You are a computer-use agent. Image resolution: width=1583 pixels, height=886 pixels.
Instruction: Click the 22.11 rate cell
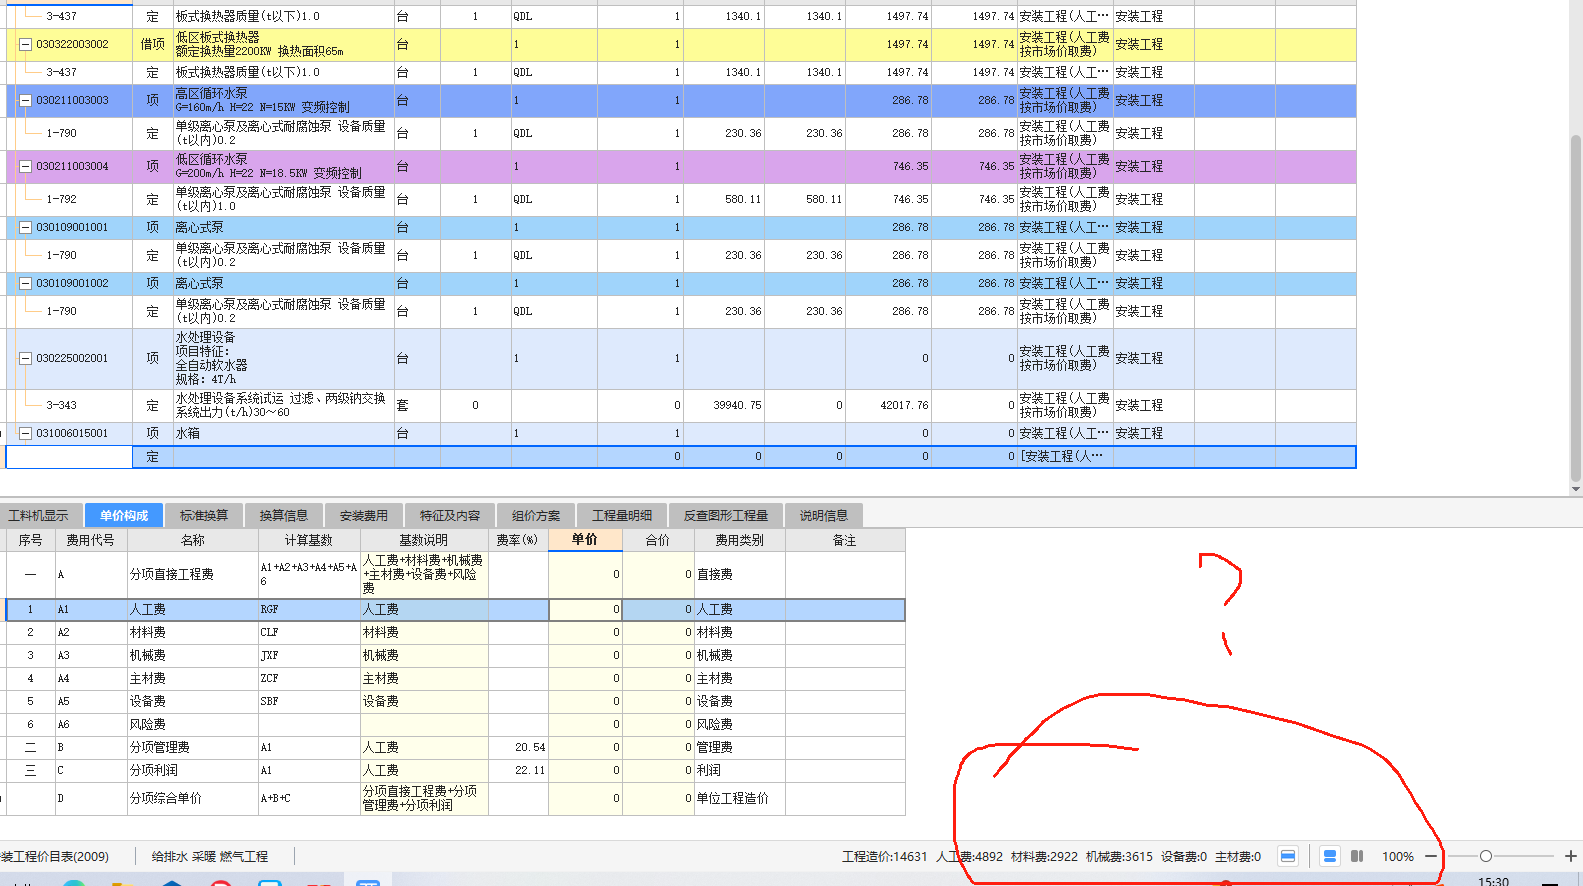(518, 770)
